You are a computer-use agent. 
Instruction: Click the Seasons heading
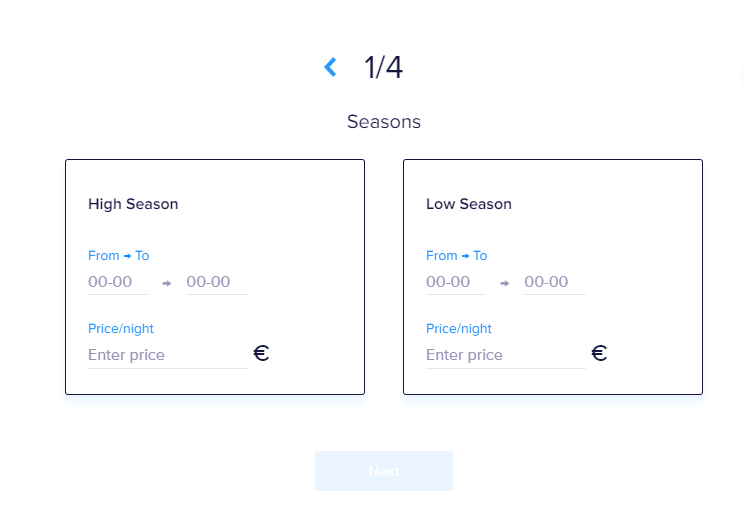[x=384, y=122]
